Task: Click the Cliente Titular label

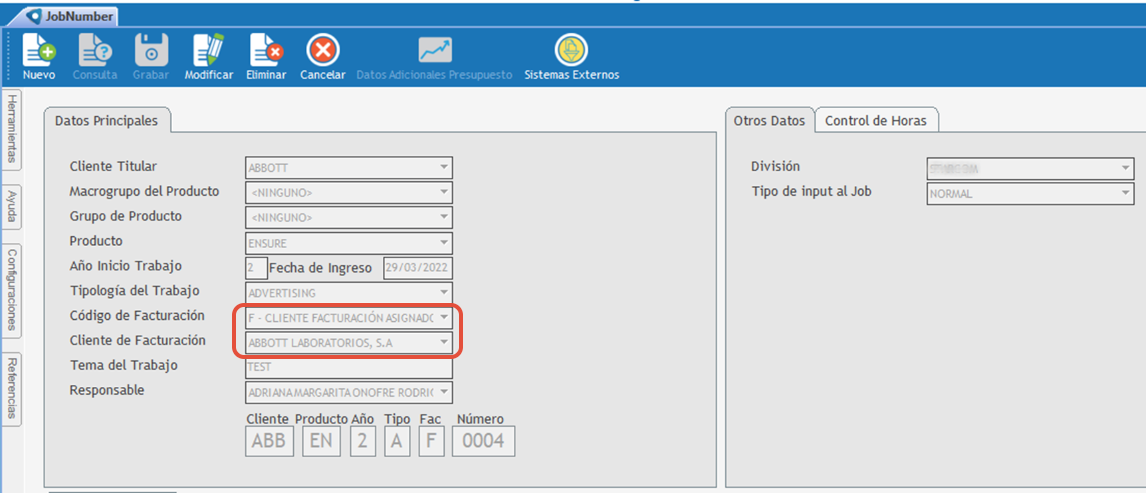Action: [x=113, y=167]
